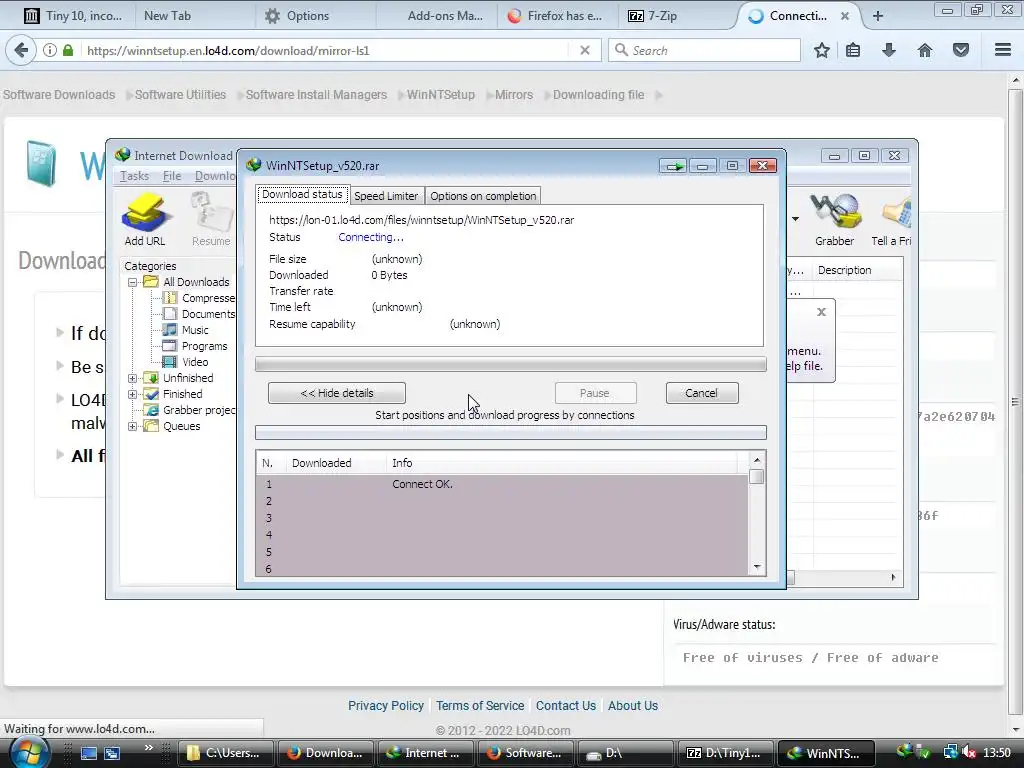Select Programs category in IDM

click(x=195, y=346)
